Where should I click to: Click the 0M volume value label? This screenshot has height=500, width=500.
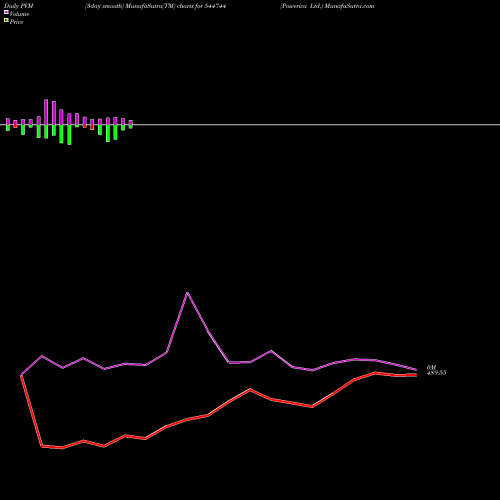pyautogui.click(x=431, y=367)
